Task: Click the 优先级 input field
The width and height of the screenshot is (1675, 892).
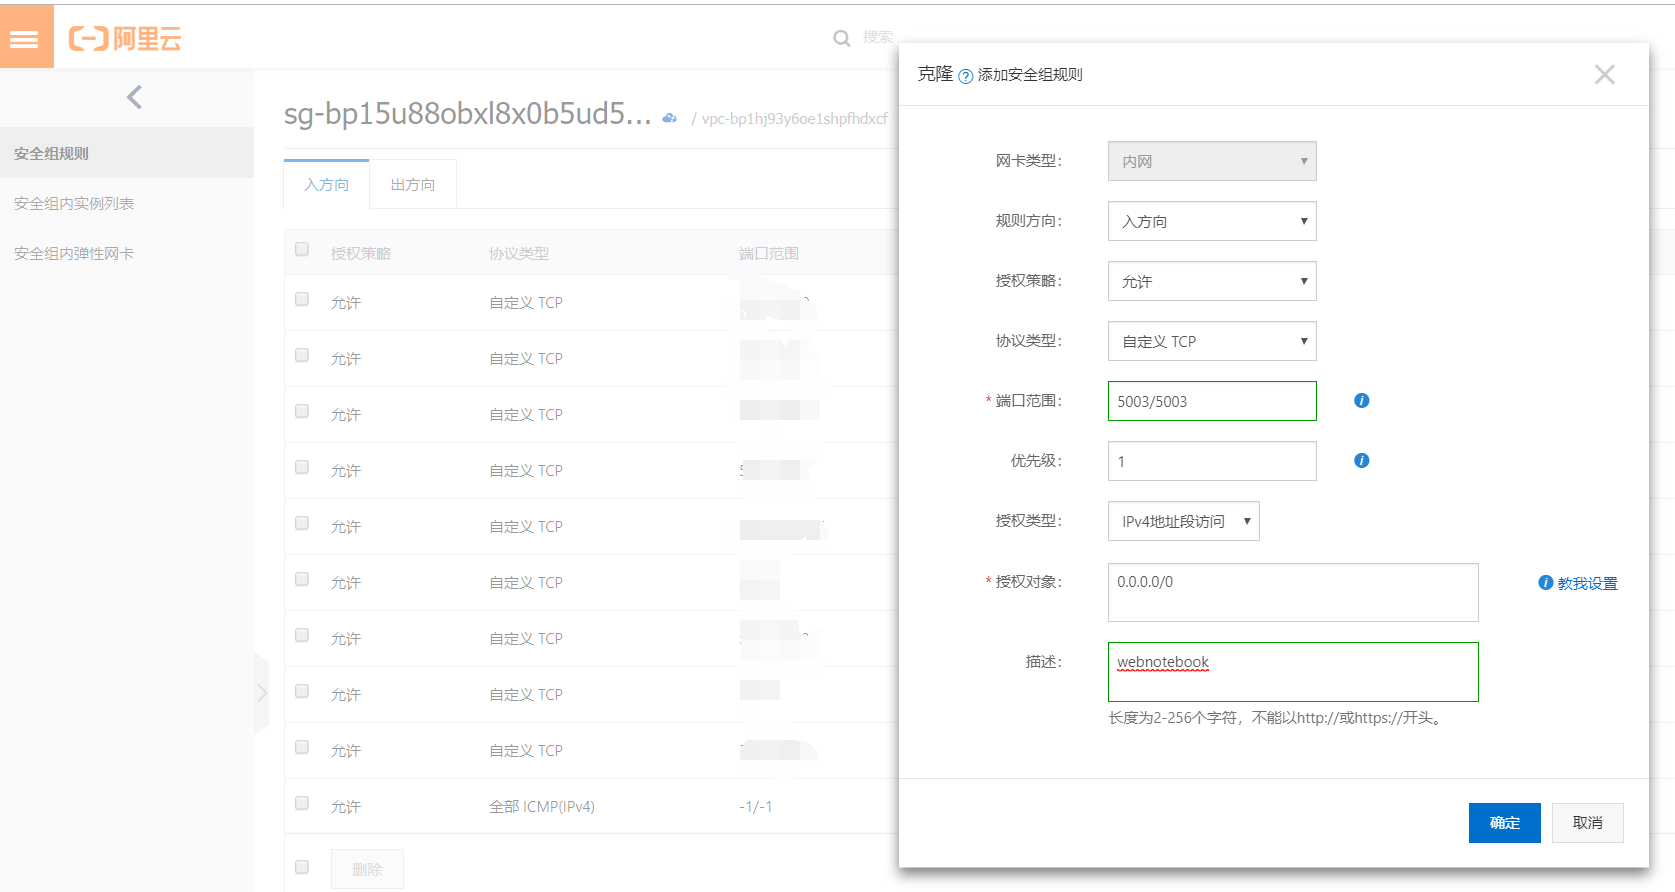Action: [x=1212, y=461]
